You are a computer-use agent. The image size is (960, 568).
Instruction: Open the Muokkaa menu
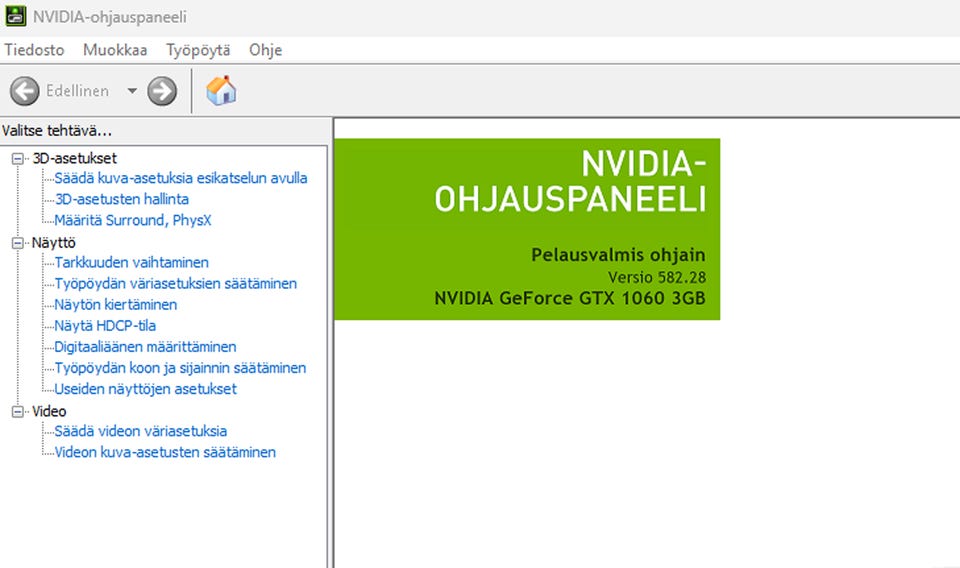click(x=115, y=50)
